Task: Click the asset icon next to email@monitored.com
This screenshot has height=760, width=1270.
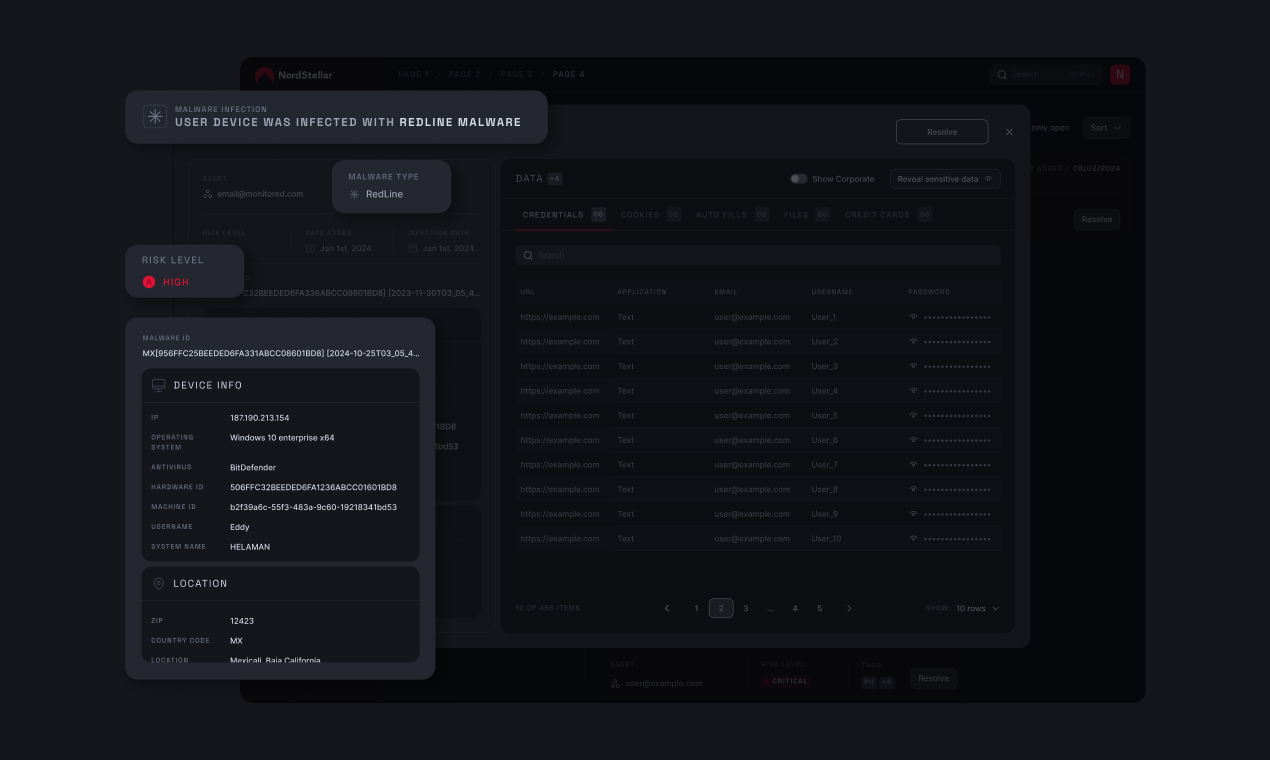Action: [208, 194]
